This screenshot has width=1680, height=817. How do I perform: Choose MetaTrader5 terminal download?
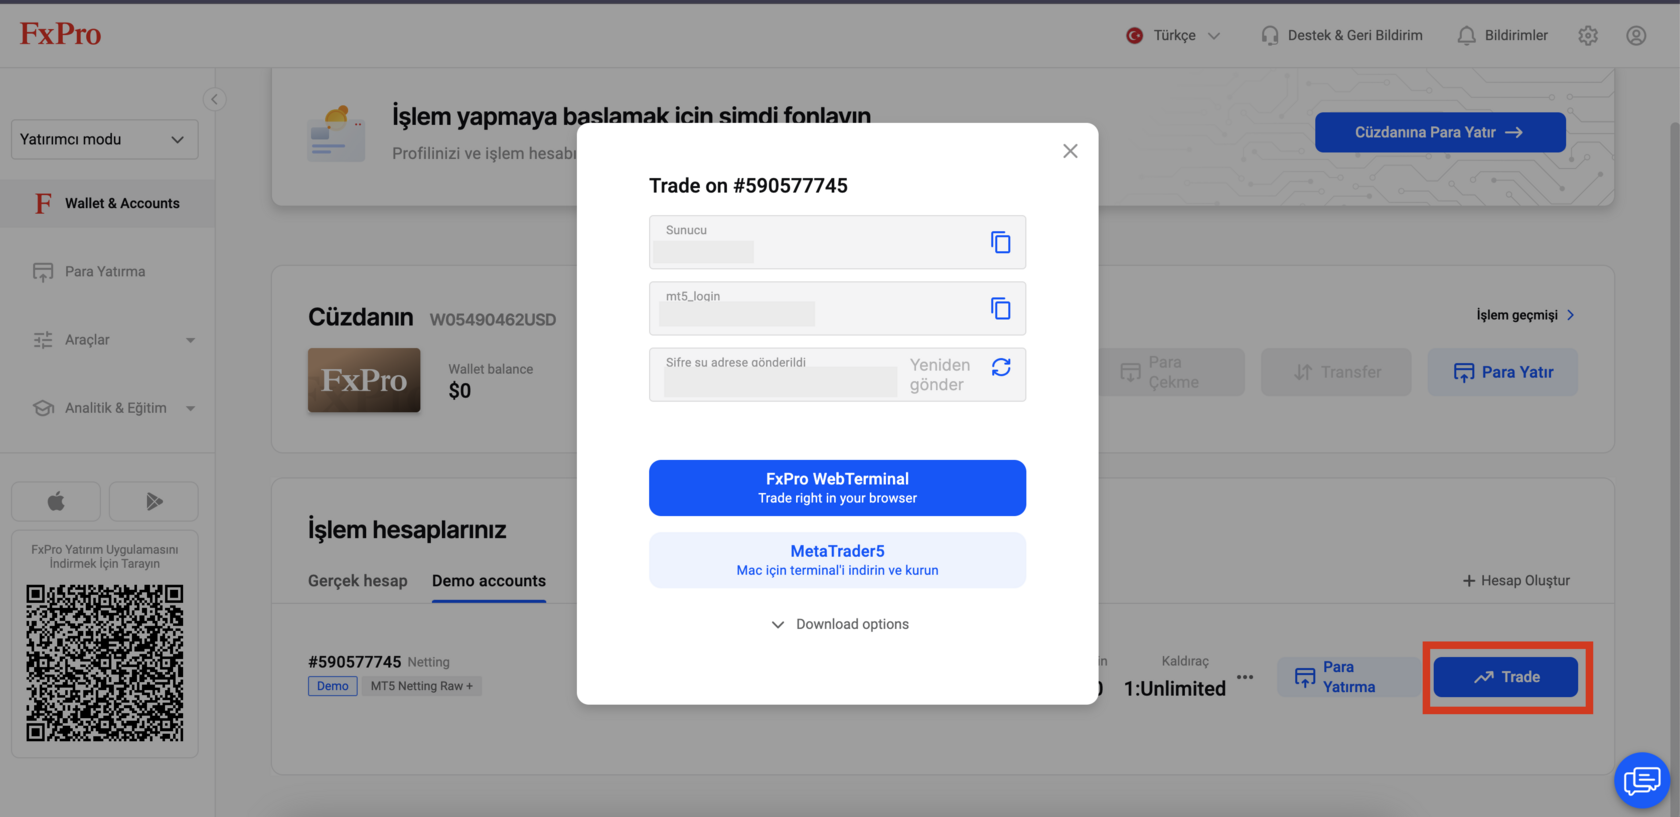pyautogui.click(x=837, y=560)
